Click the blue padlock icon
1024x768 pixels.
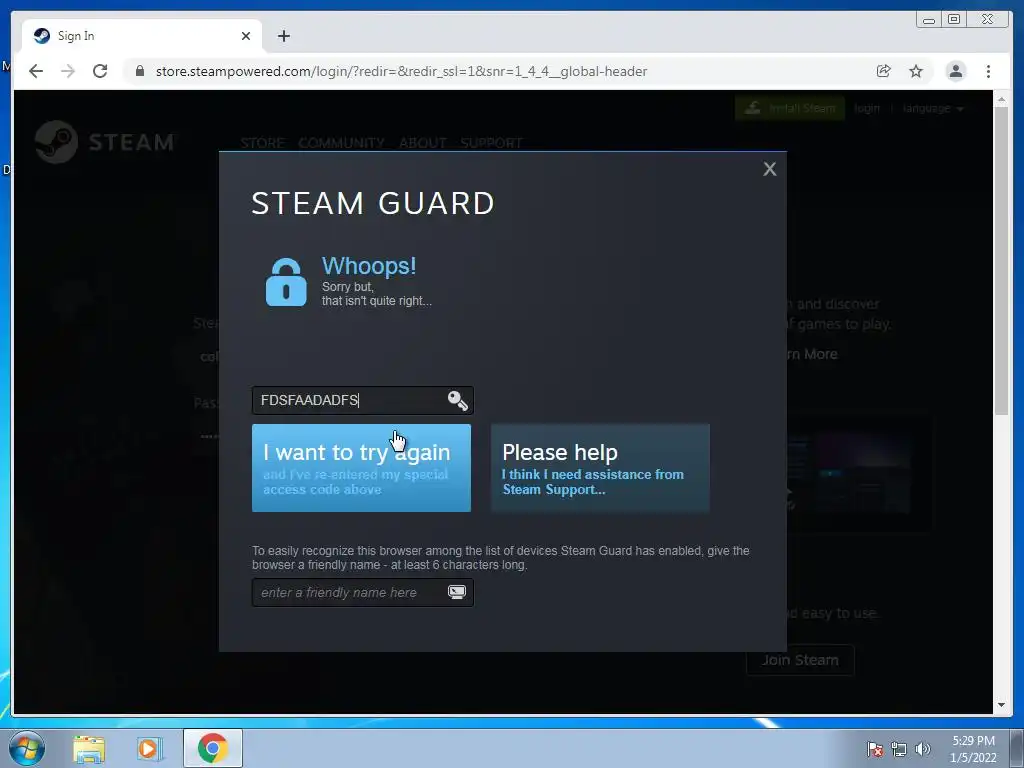pyautogui.click(x=286, y=282)
